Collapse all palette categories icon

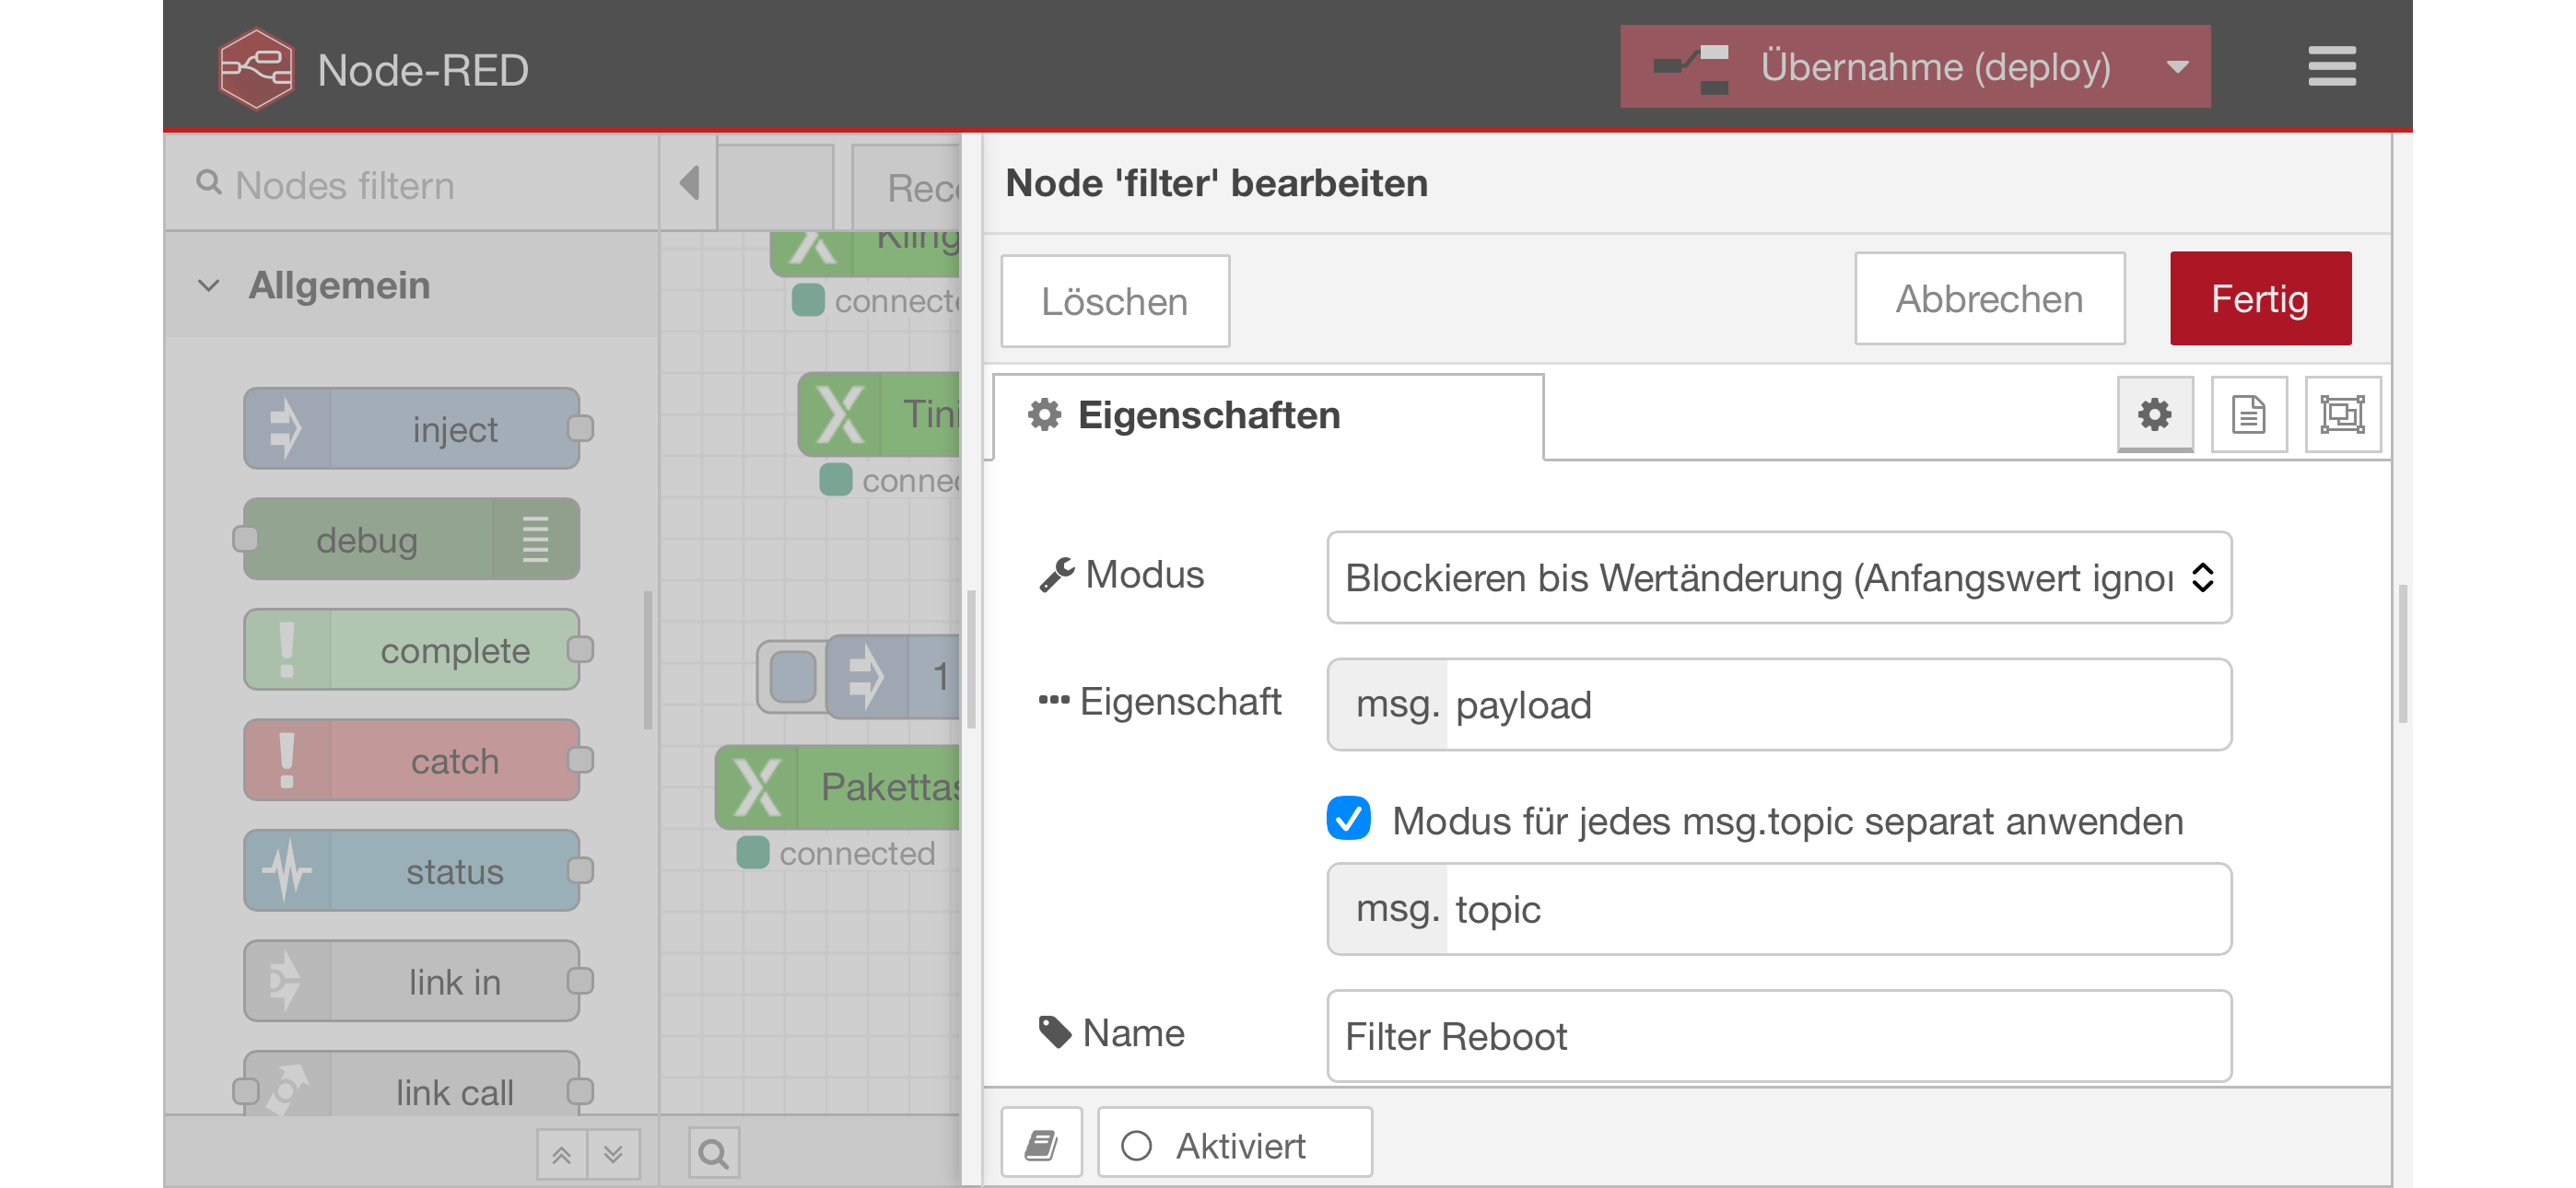click(x=561, y=1155)
